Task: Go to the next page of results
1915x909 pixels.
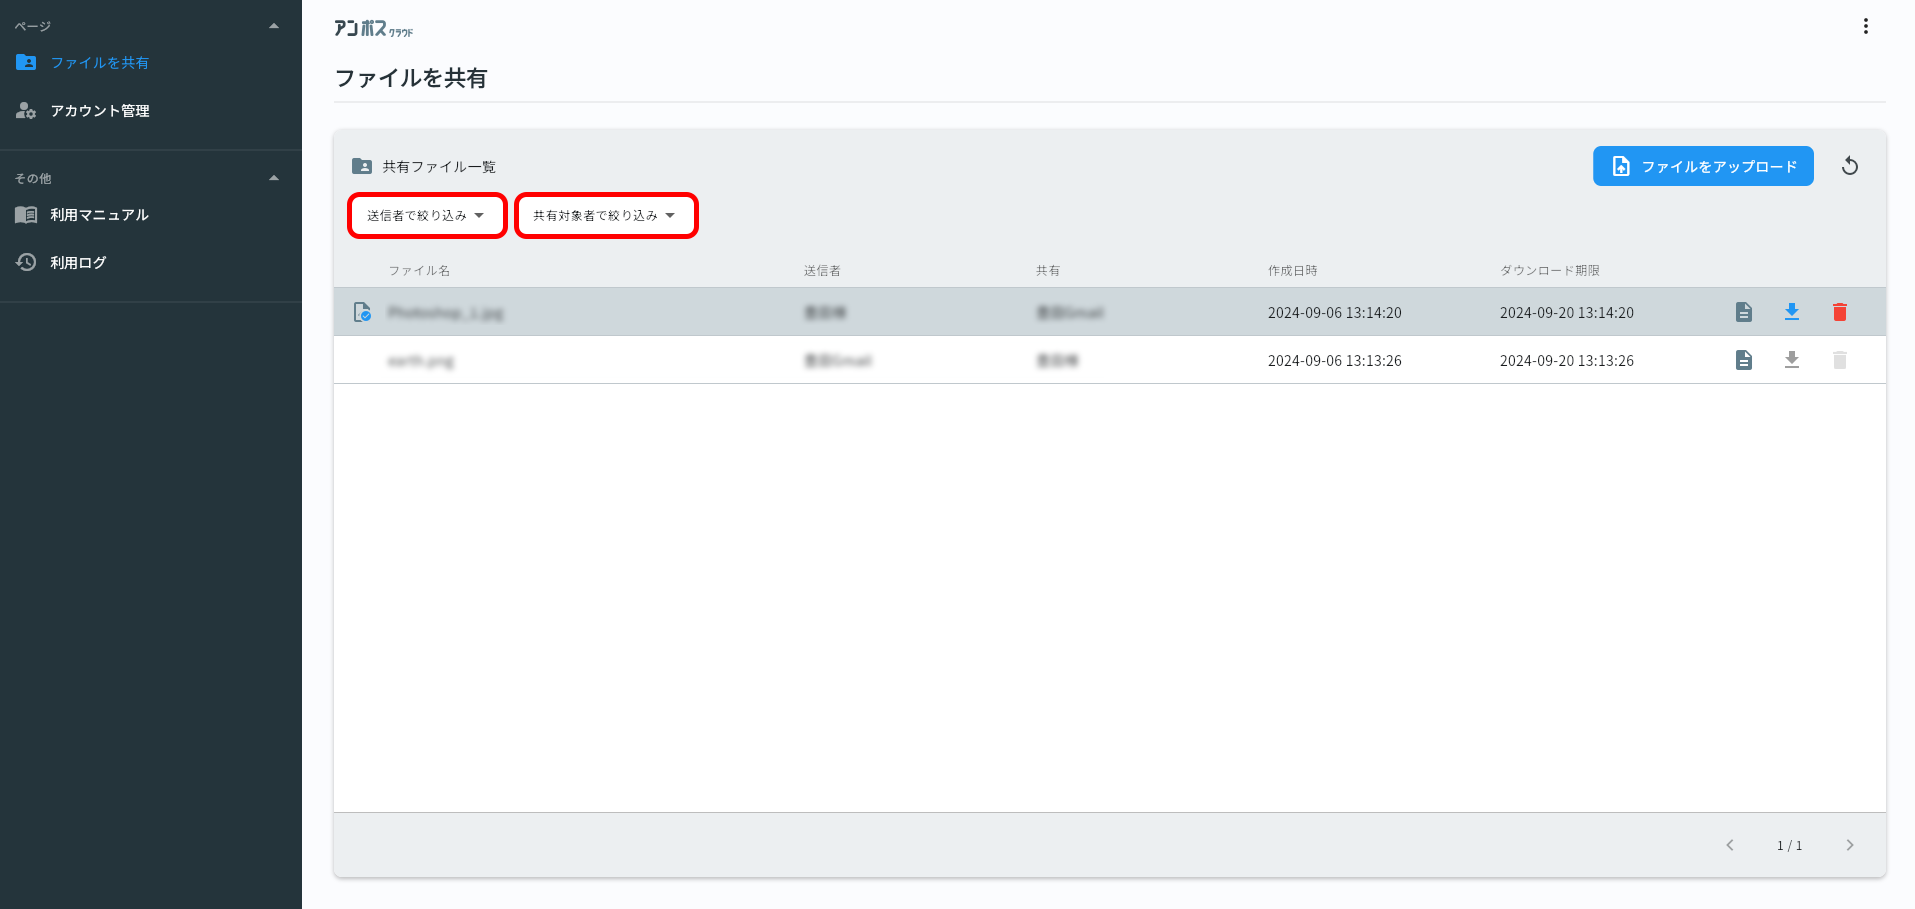Action: click(x=1850, y=845)
